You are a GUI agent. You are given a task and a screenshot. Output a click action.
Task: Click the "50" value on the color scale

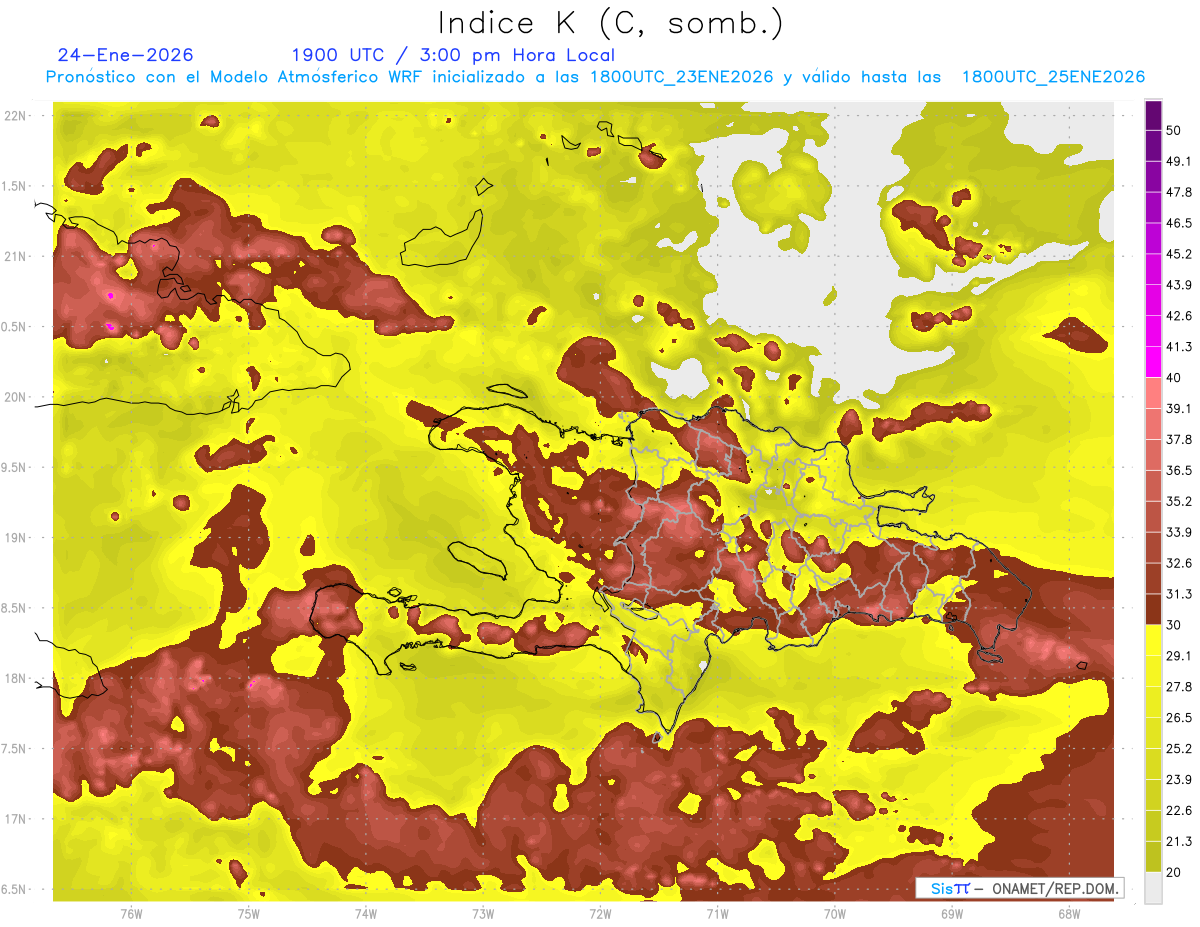coord(1175,130)
